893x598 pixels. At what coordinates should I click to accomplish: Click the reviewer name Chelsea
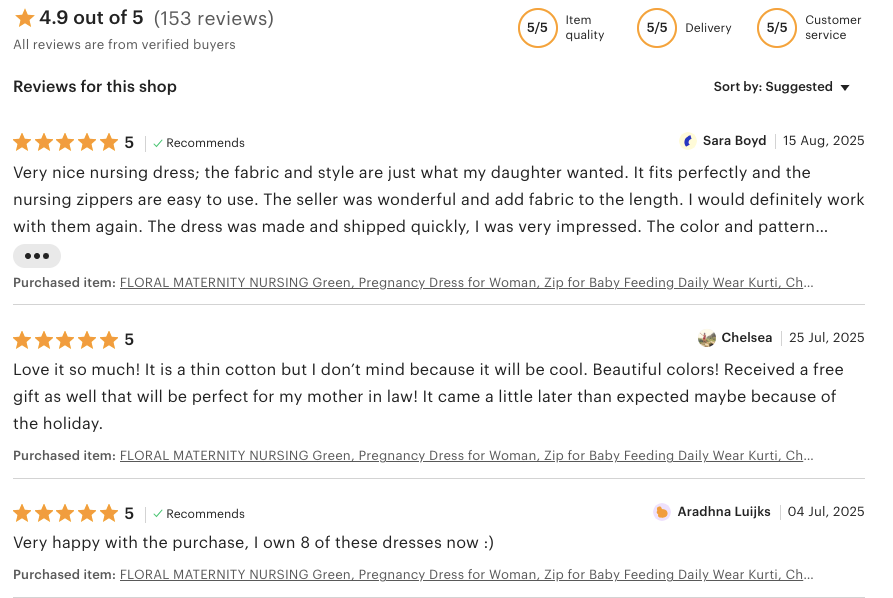746,338
